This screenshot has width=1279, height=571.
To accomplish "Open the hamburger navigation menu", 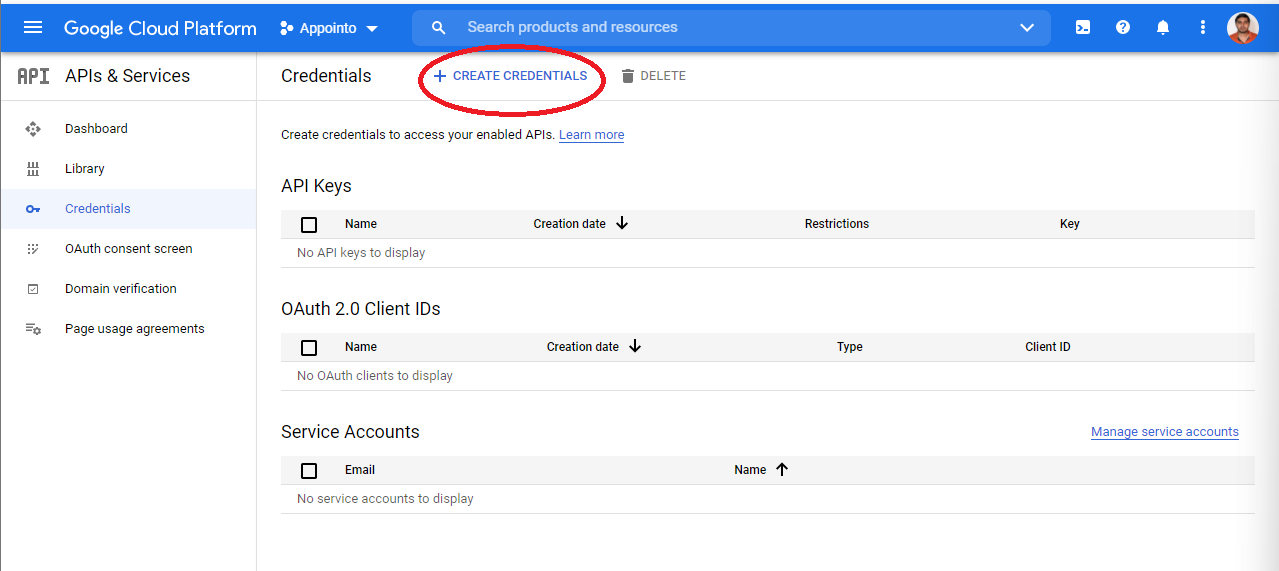I will click(x=33, y=27).
